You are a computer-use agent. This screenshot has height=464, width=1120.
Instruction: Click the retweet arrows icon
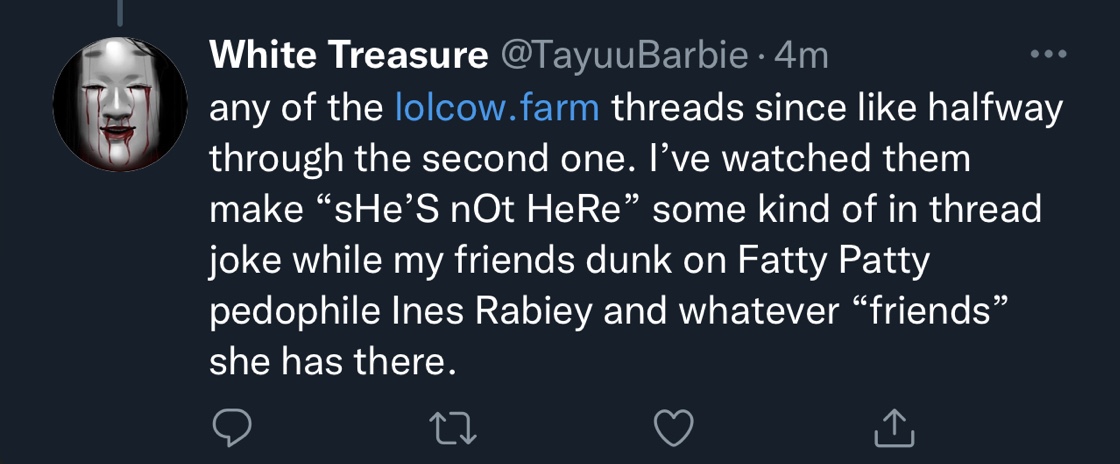pyautogui.click(x=454, y=428)
